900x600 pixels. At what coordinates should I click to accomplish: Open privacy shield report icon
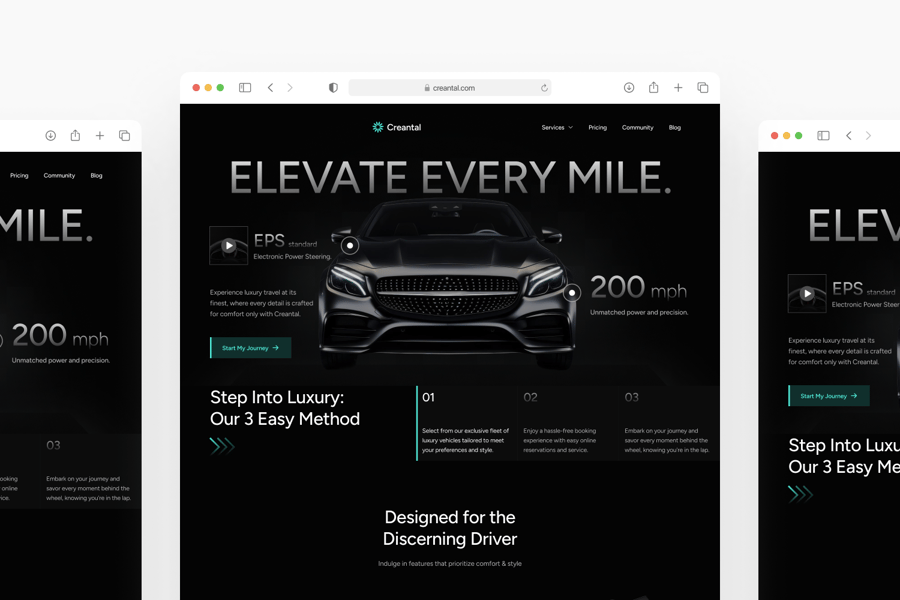[333, 88]
